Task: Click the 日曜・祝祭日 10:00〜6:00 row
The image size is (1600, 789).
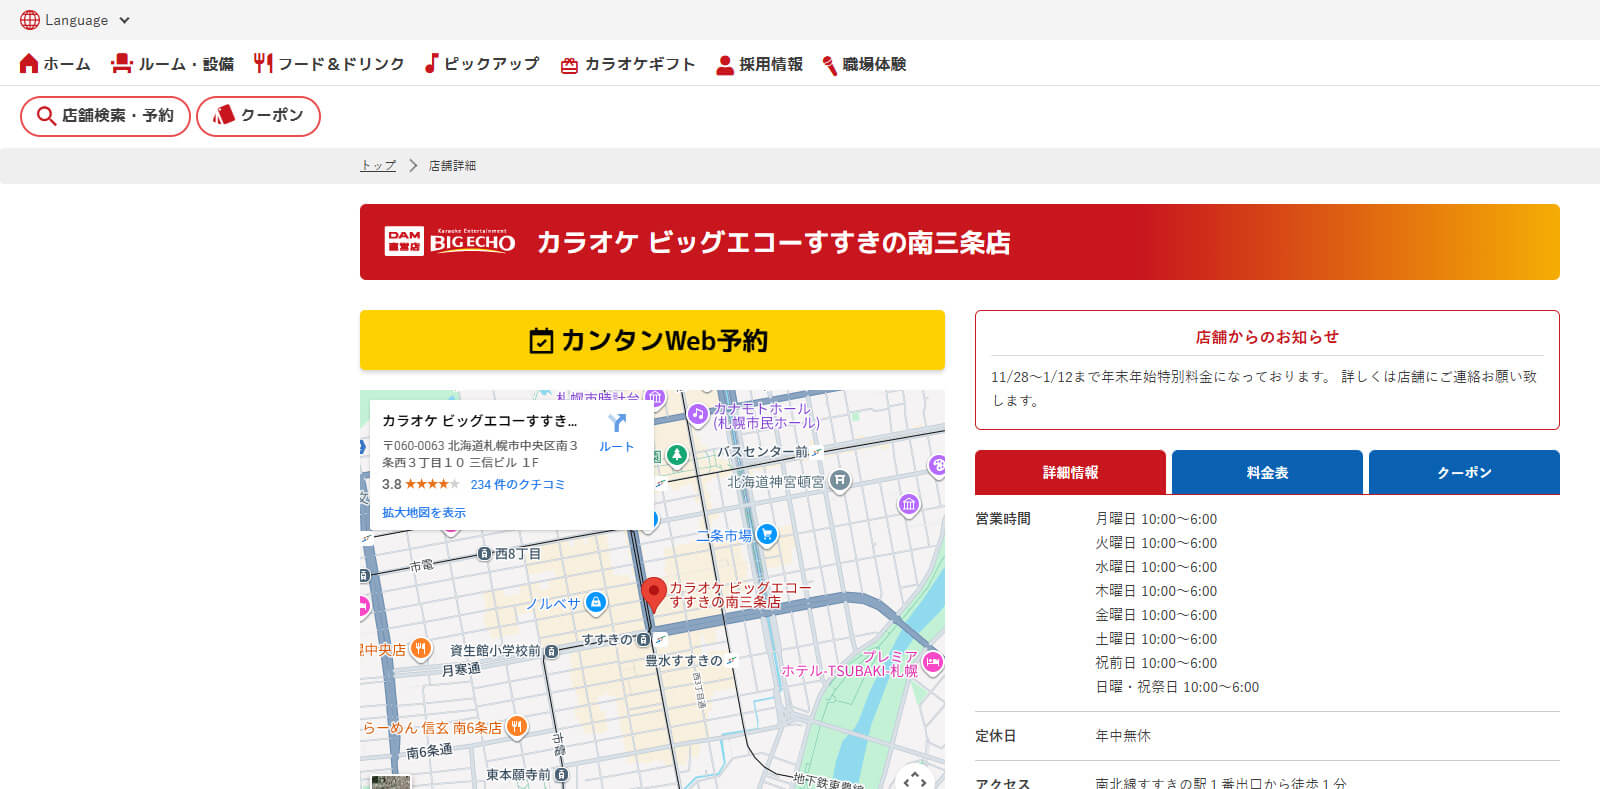Action: pos(1177,687)
